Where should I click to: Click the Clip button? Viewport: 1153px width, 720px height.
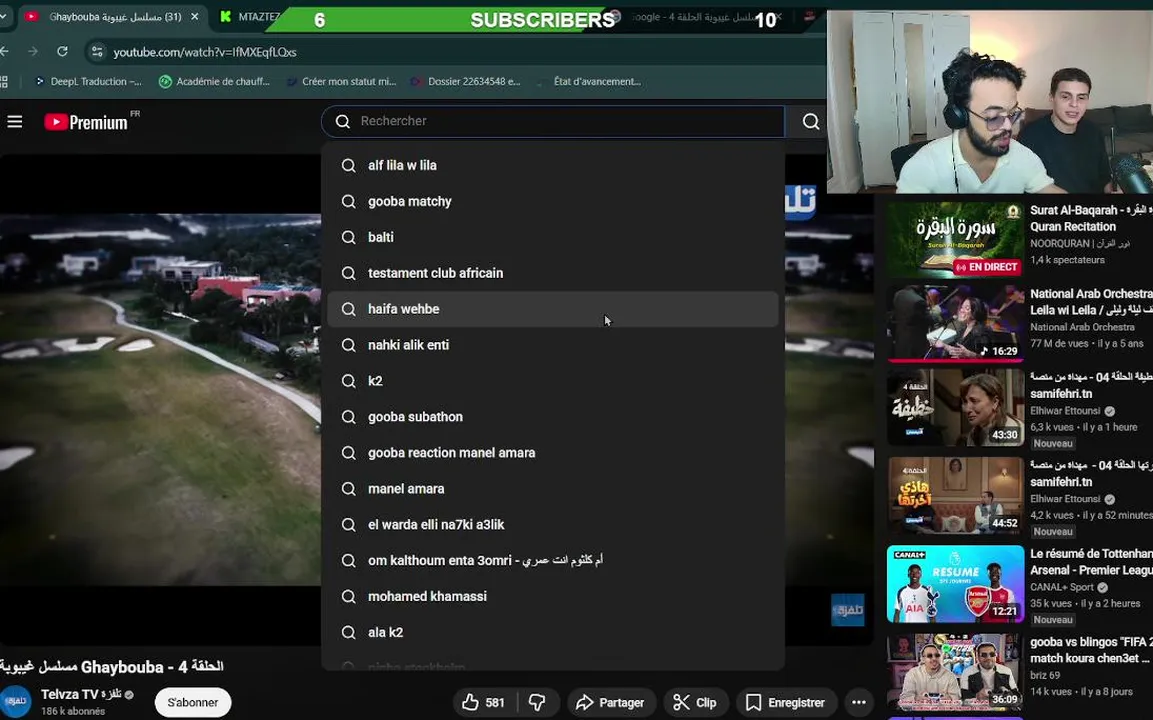[x=695, y=702]
